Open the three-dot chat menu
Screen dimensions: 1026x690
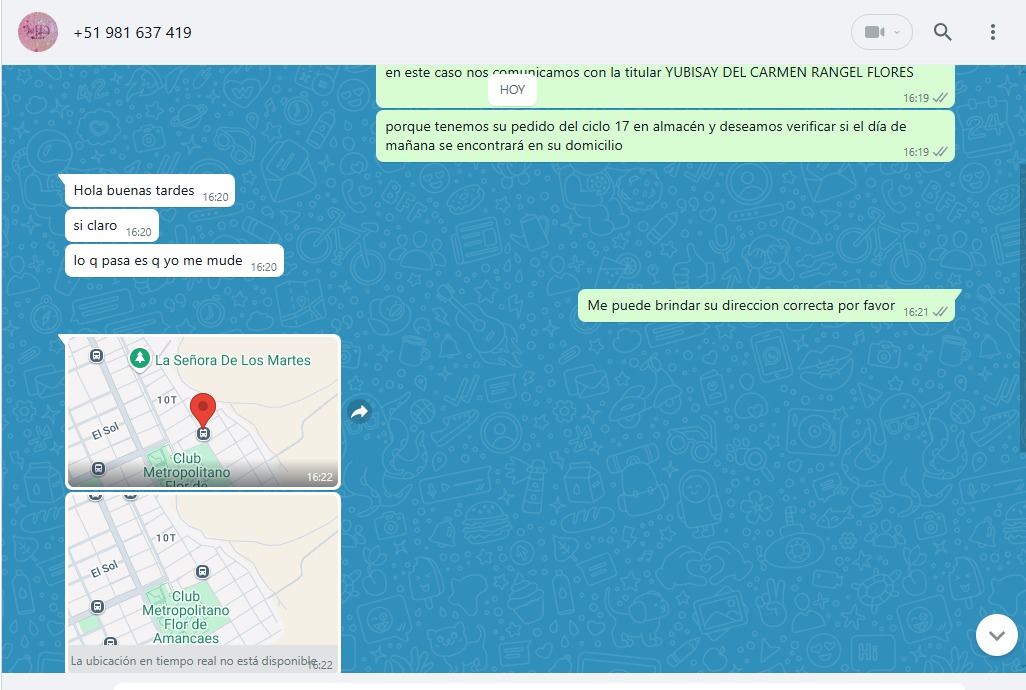click(x=992, y=32)
